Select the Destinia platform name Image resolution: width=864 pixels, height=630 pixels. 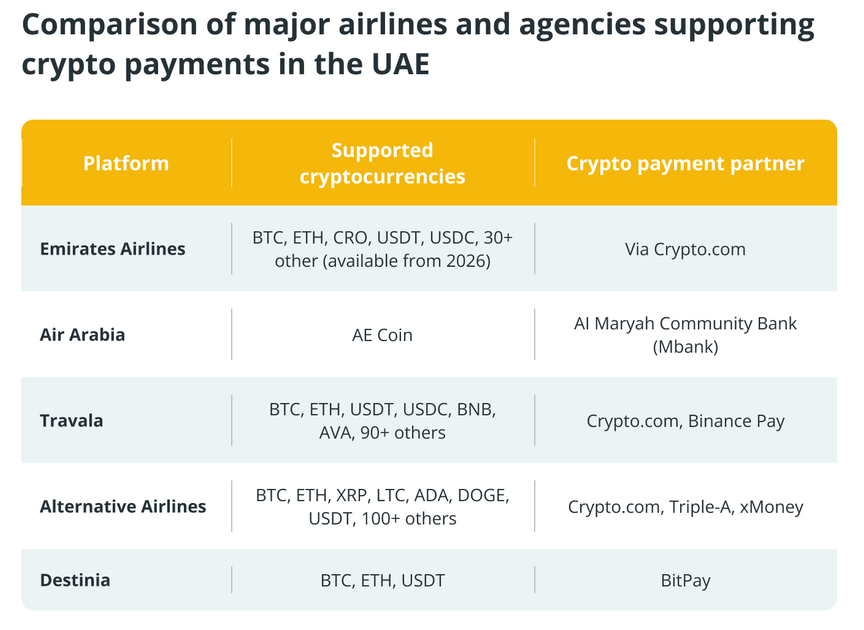pos(75,580)
